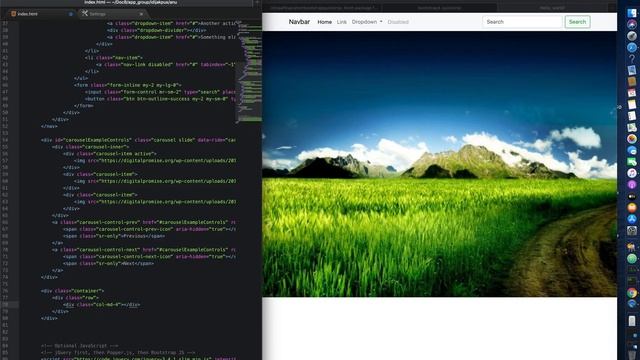Viewport: 640px width, 360px height.
Task: Click the carousel landscape image
Action: pos(440,164)
